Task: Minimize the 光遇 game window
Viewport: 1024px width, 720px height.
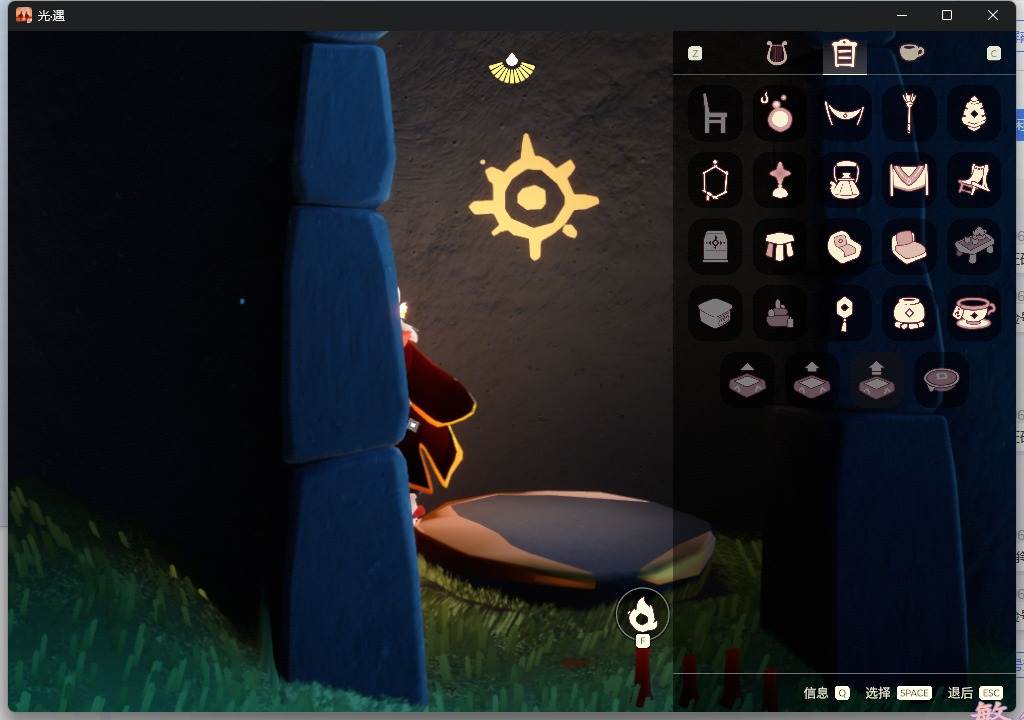Action: tap(902, 15)
